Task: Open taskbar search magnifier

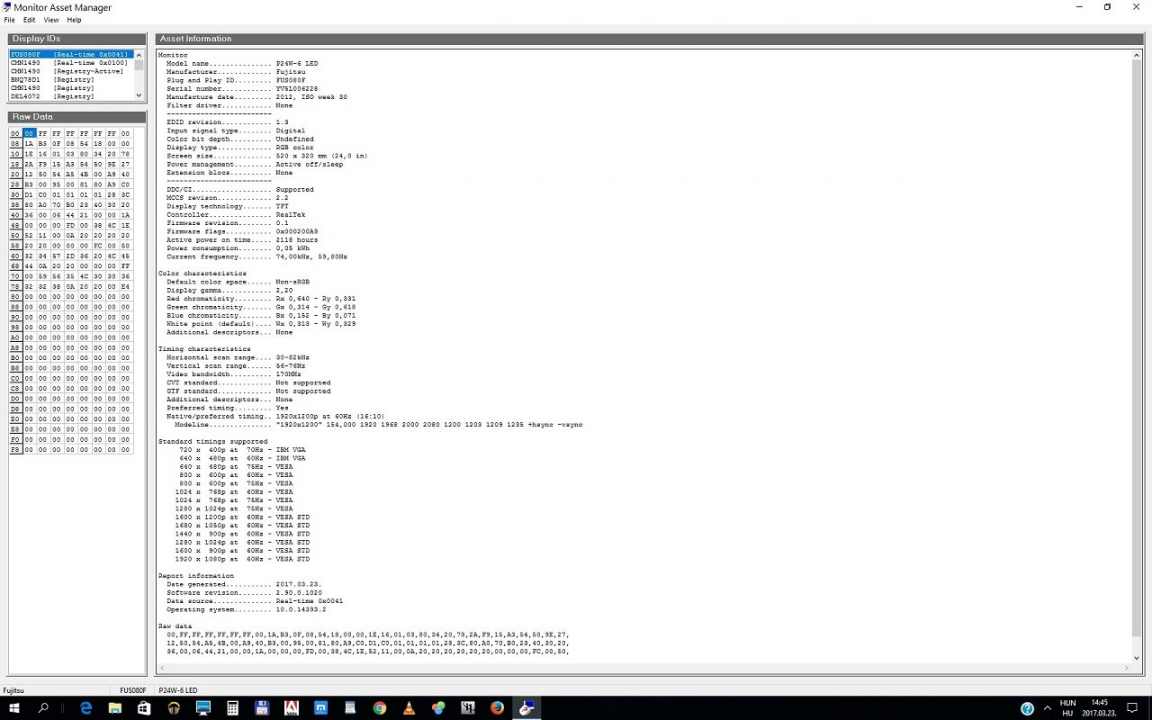Action: coord(43,708)
